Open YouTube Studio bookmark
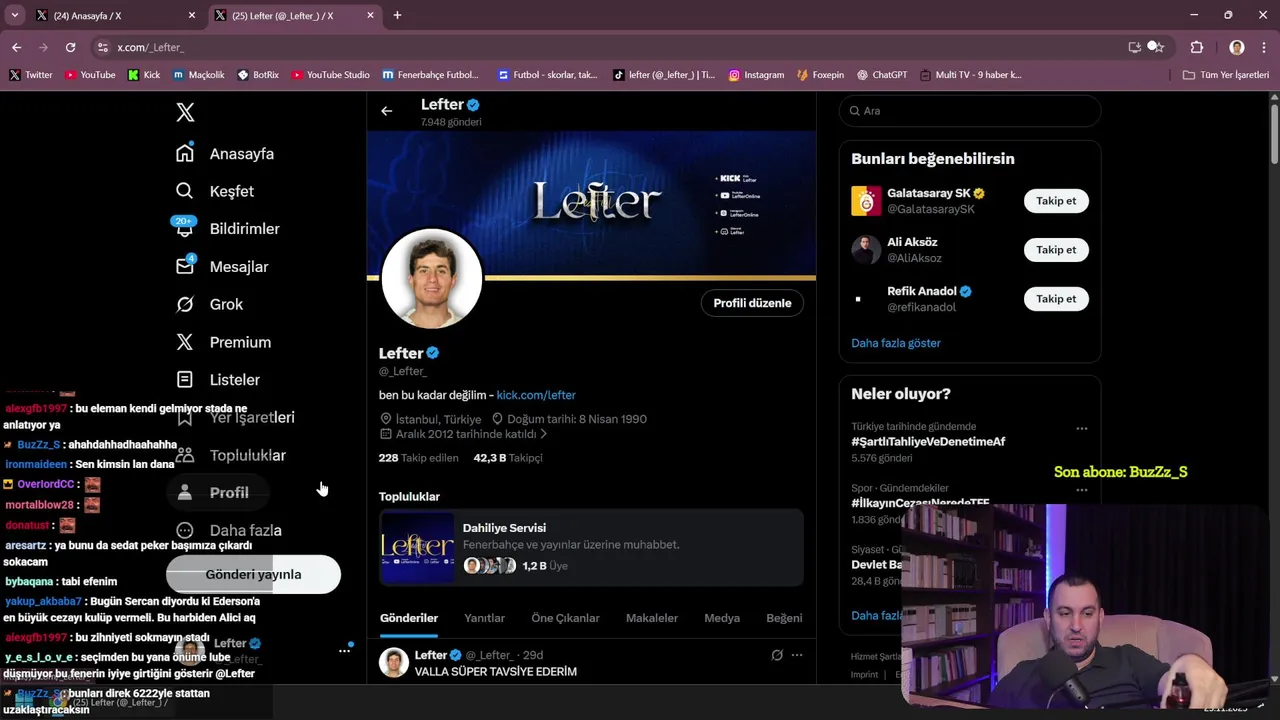The height and width of the screenshot is (720, 1280). [x=330, y=75]
